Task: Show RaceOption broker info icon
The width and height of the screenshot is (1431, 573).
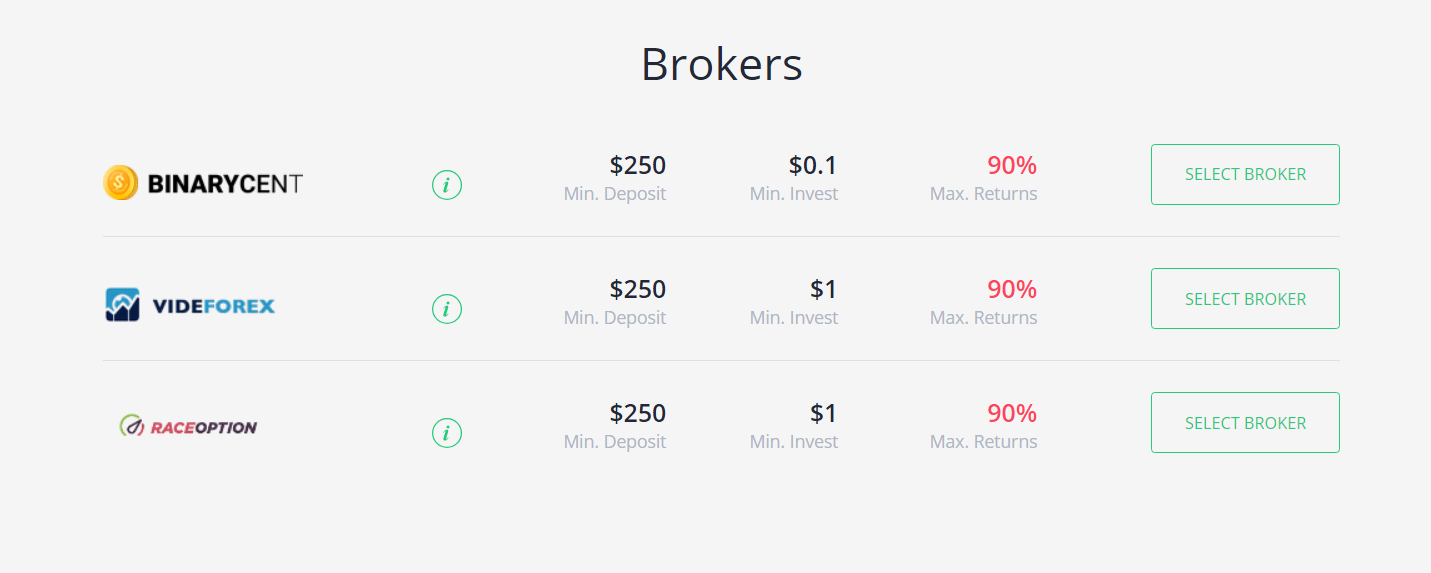Action: click(447, 433)
